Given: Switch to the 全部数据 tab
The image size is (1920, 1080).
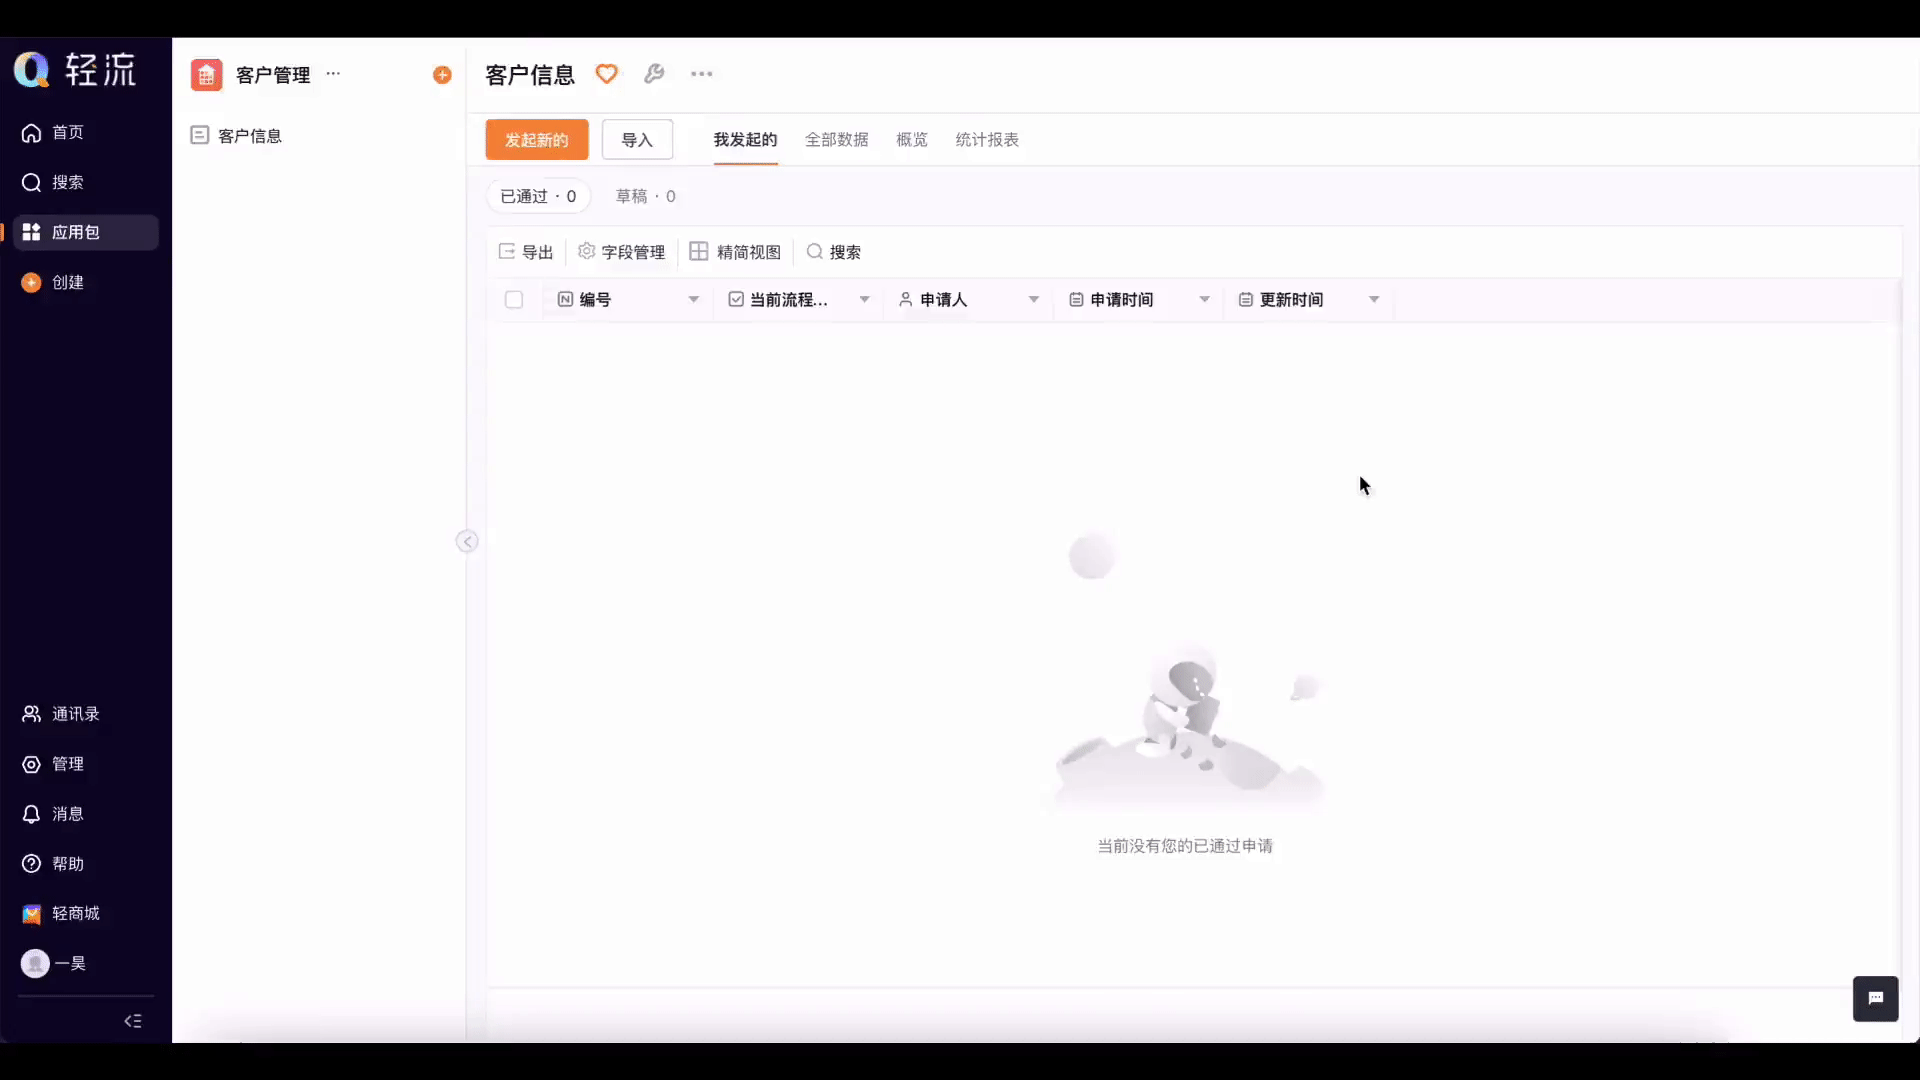Looking at the screenshot, I should [836, 140].
